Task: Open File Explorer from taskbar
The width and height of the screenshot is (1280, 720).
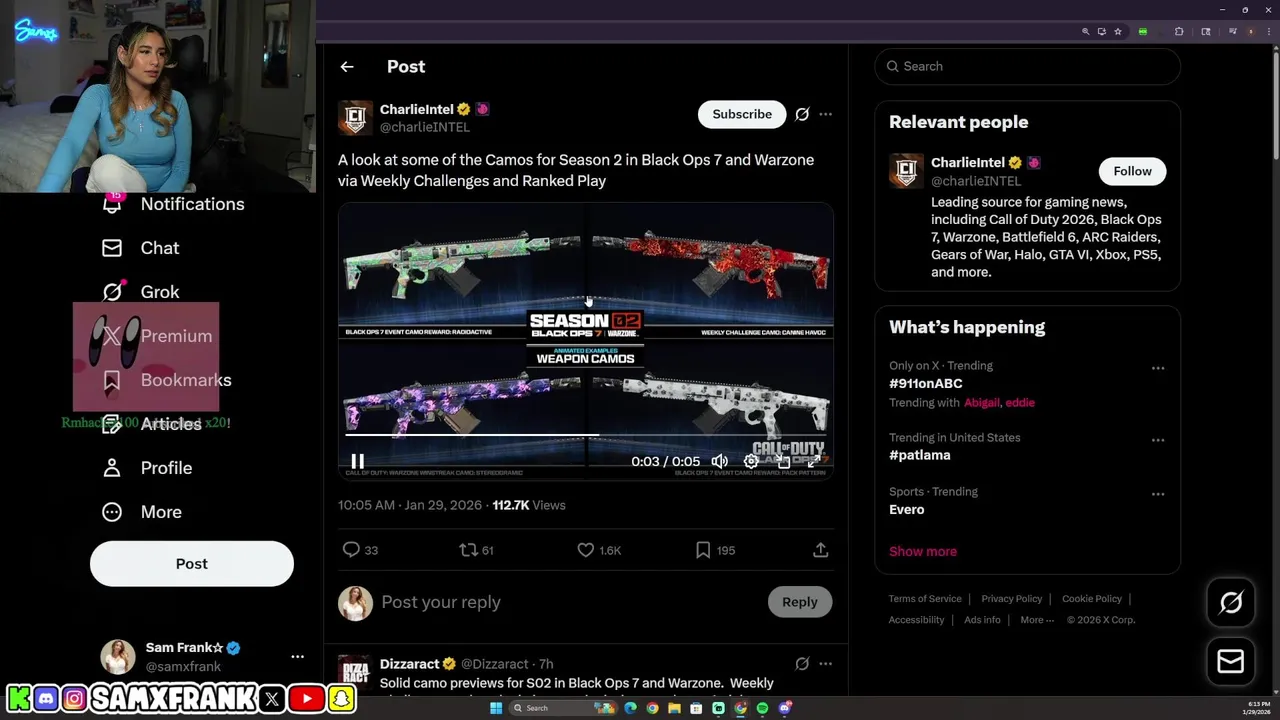Action: pyautogui.click(x=674, y=708)
